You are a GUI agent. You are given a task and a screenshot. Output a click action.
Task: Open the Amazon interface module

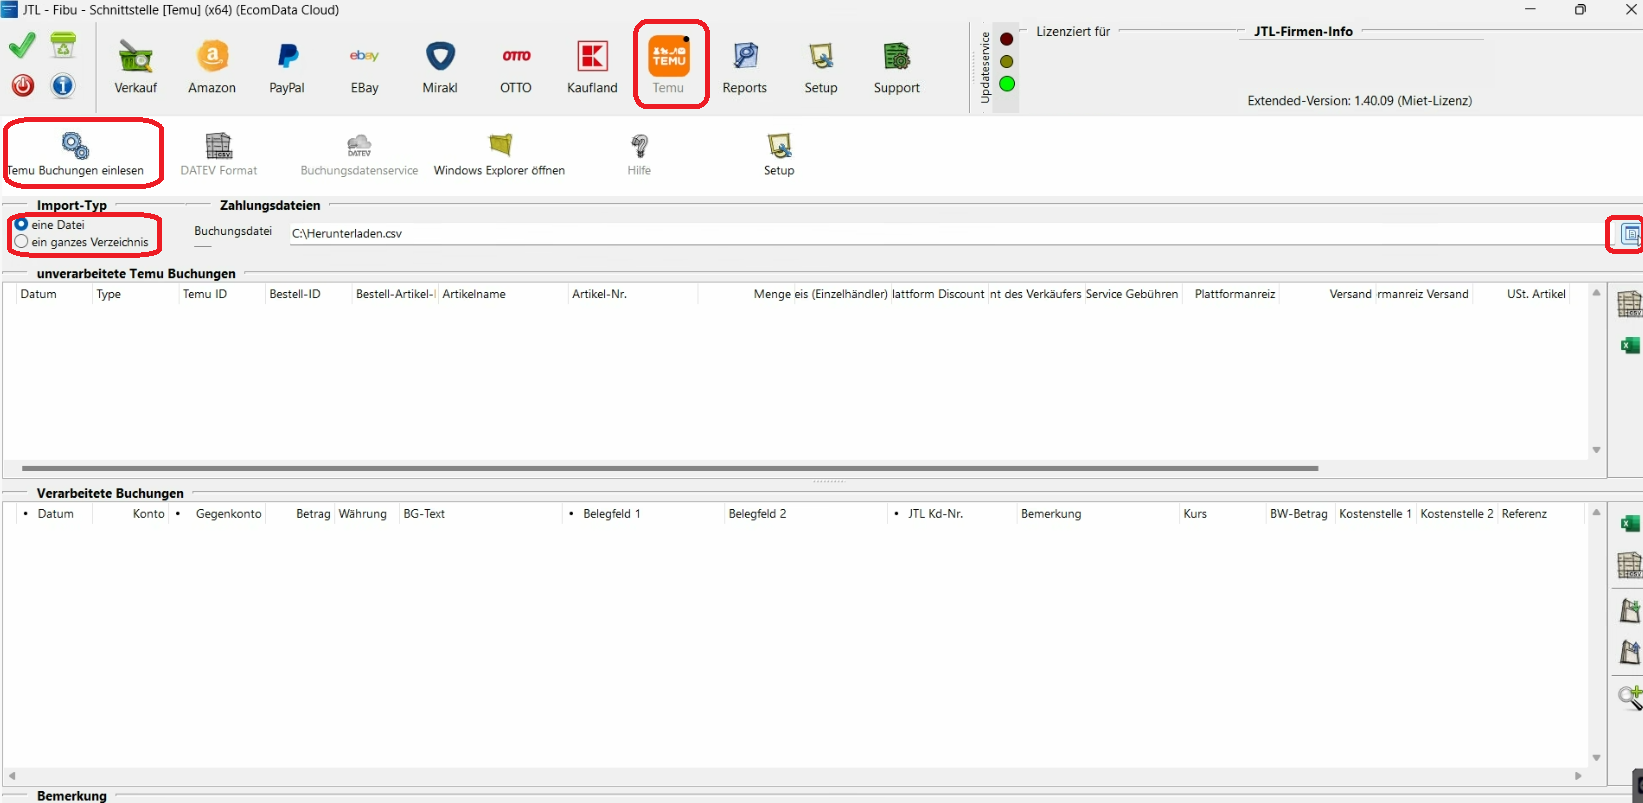[212, 66]
